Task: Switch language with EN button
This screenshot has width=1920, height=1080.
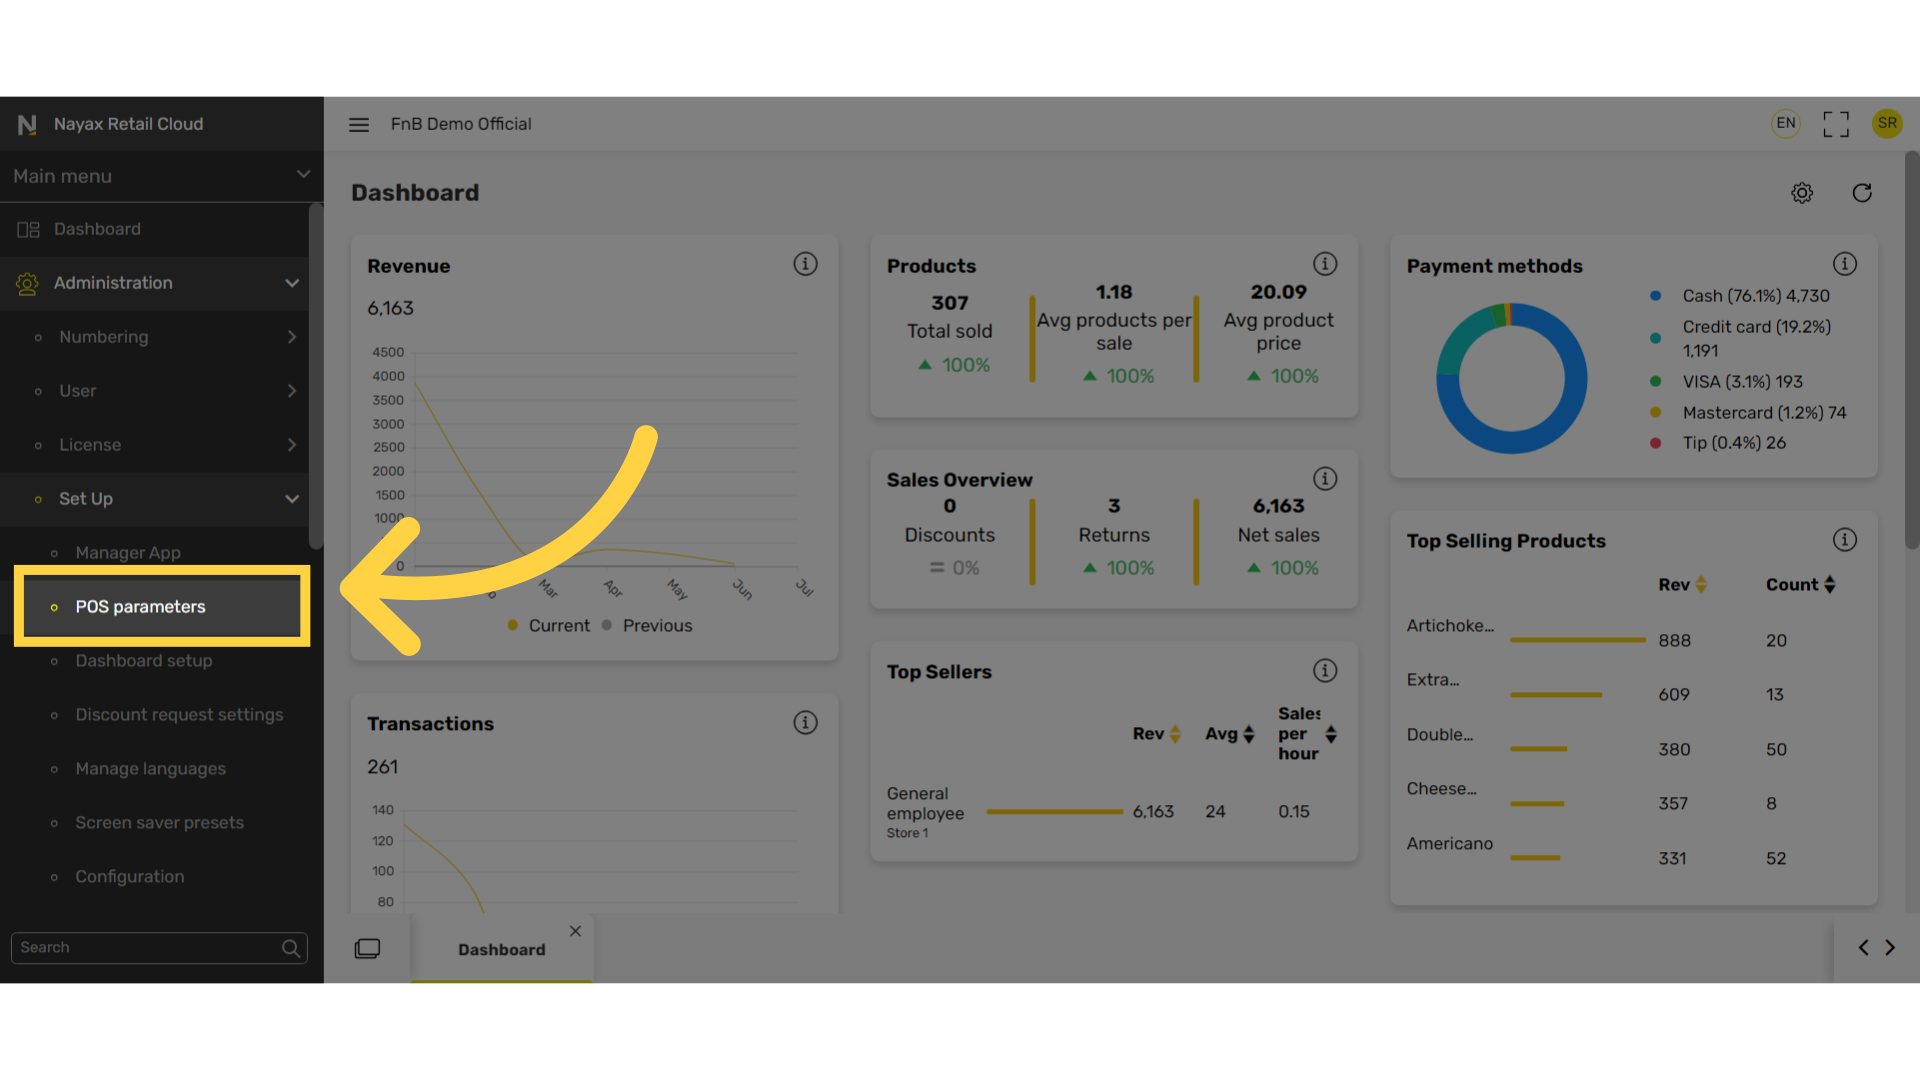Action: (x=1785, y=123)
